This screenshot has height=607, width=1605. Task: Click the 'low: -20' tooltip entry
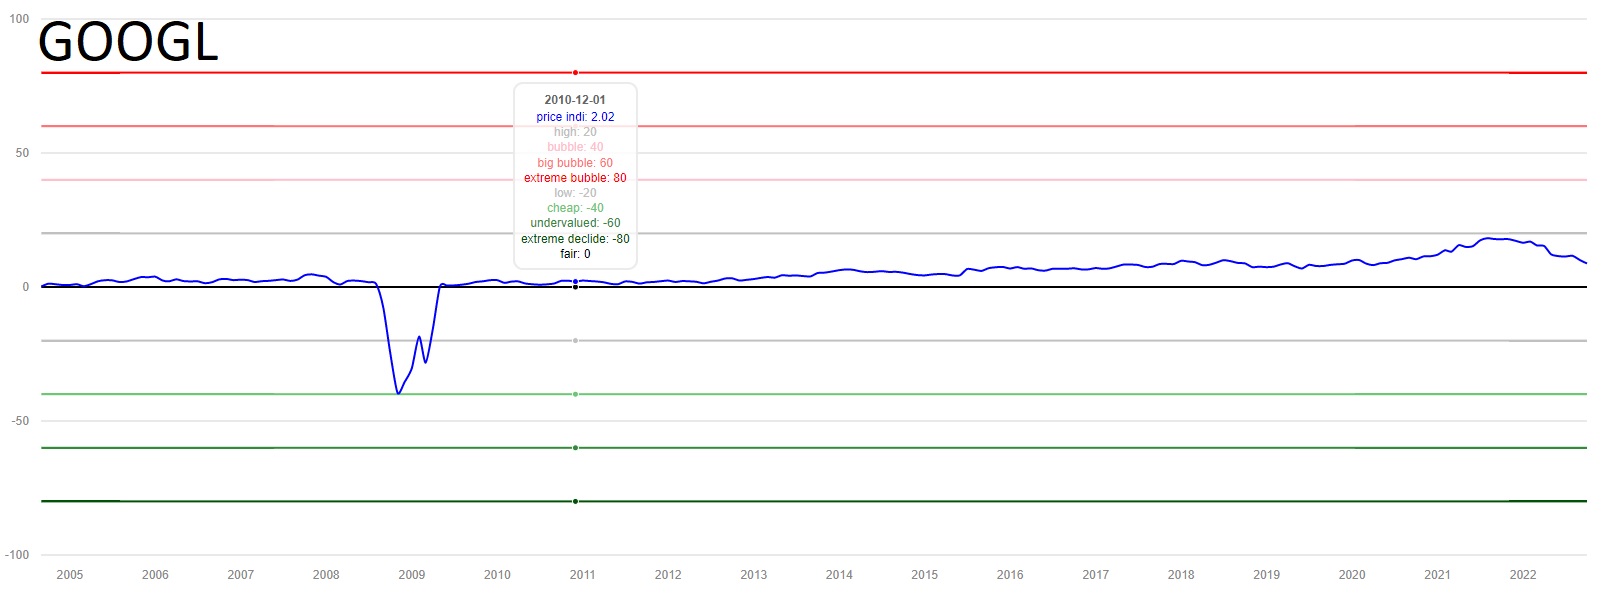click(575, 193)
